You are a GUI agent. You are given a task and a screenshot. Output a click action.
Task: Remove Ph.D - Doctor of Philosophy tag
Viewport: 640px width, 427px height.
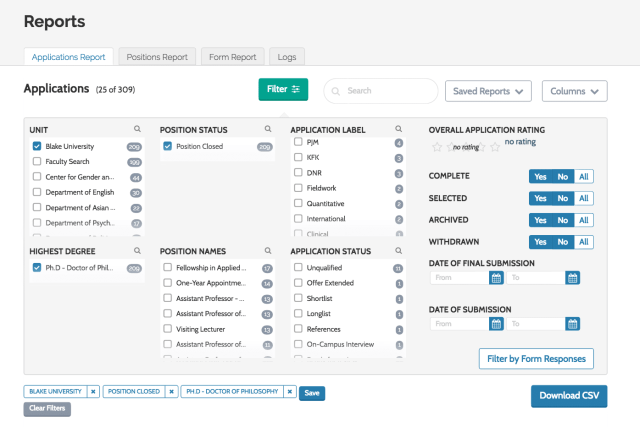click(x=290, y=391)
